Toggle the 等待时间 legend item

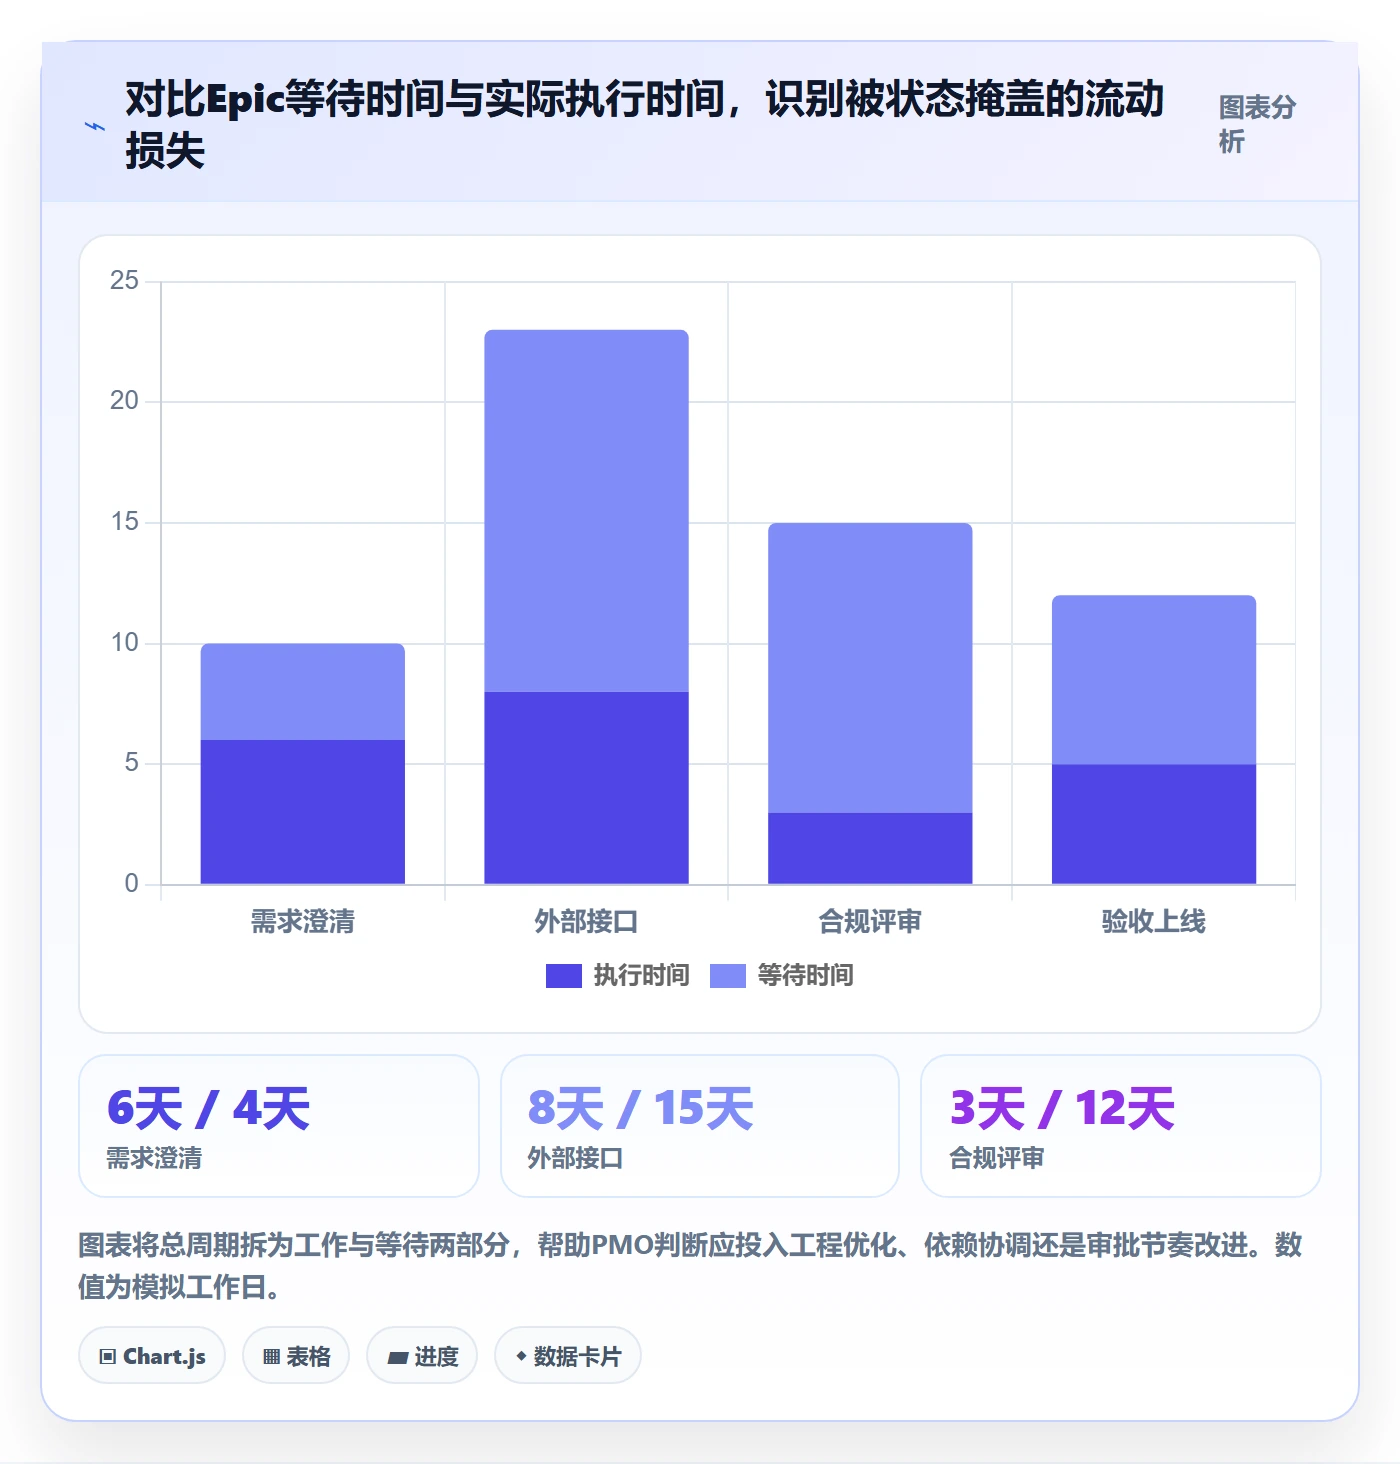tap(781, 975)
